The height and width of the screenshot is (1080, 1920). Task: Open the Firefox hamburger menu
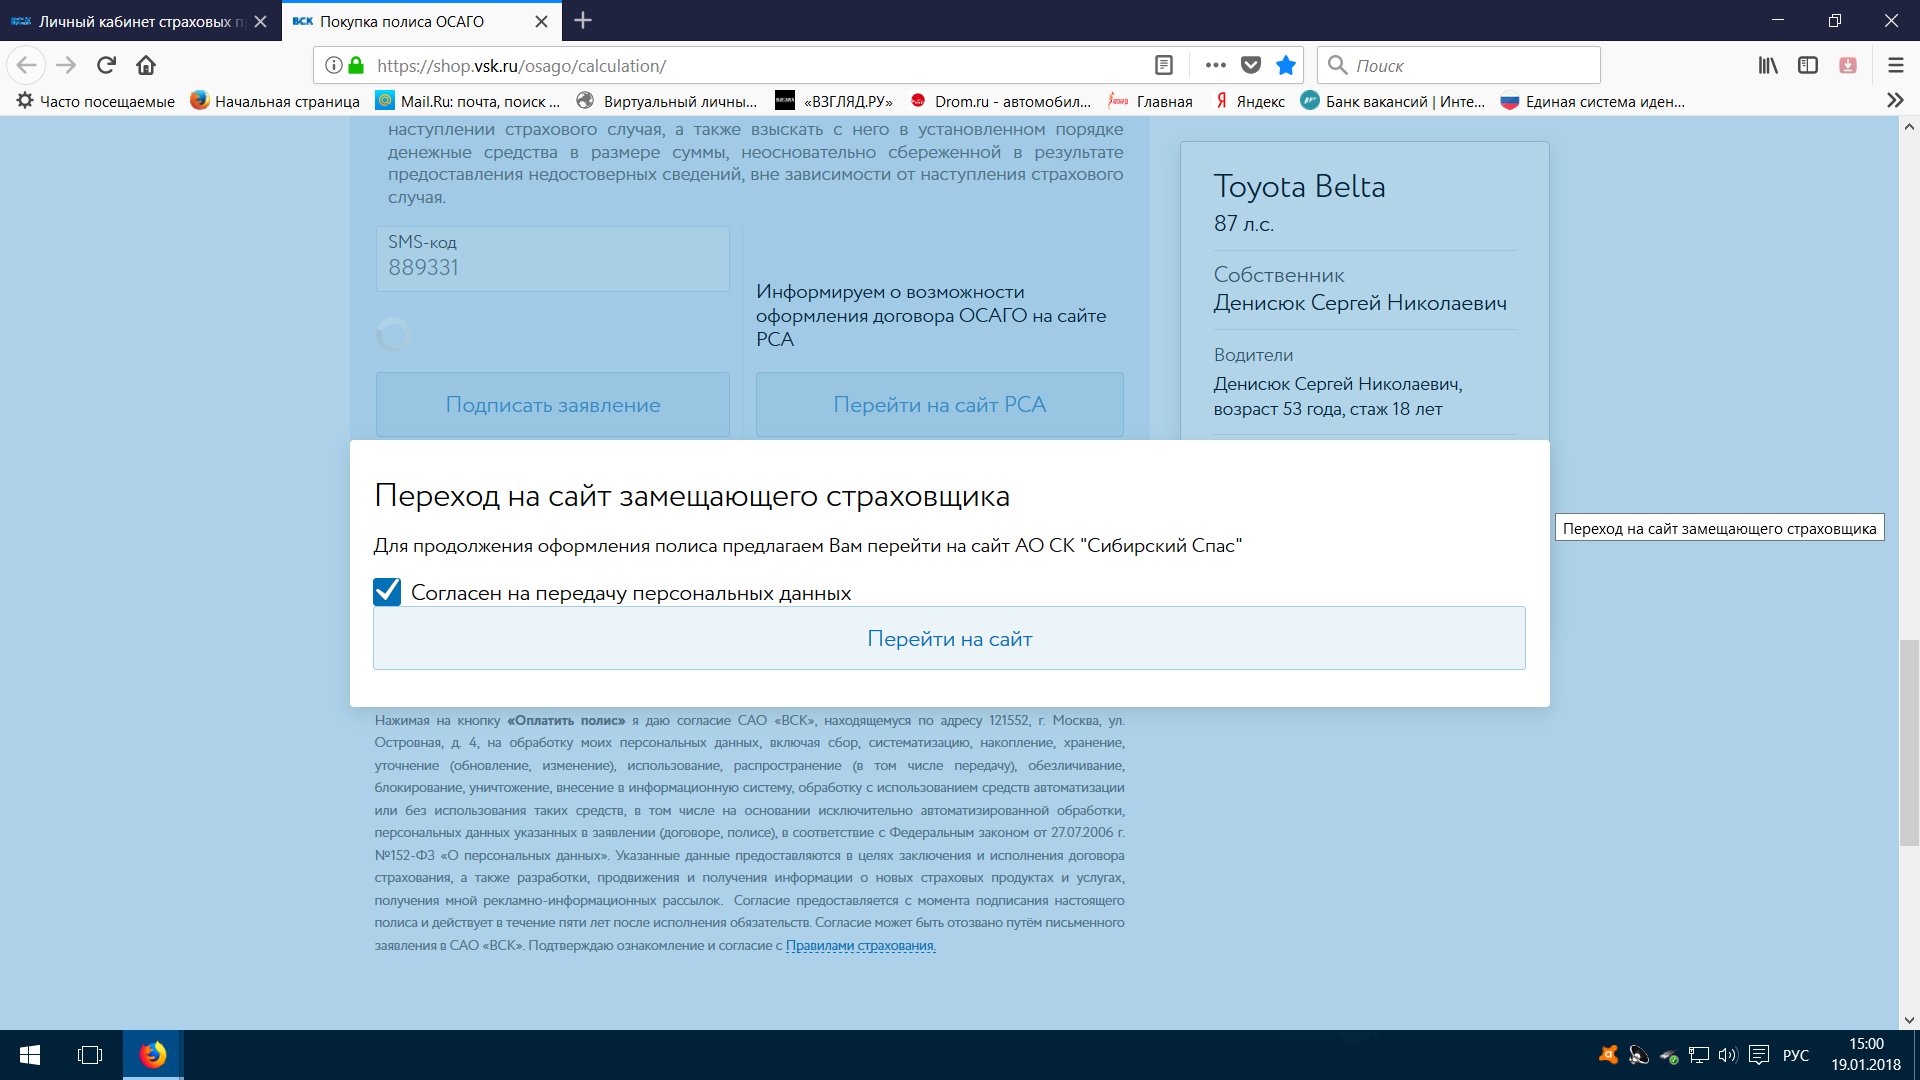(1896, 66)
